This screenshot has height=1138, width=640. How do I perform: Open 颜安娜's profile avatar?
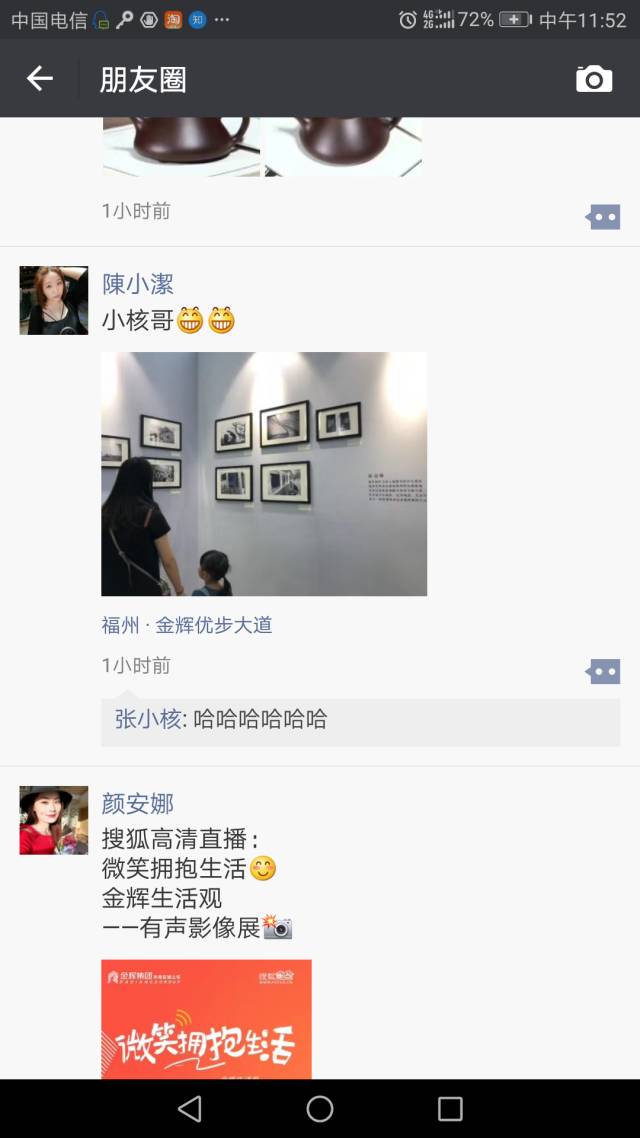click(54, 820)
